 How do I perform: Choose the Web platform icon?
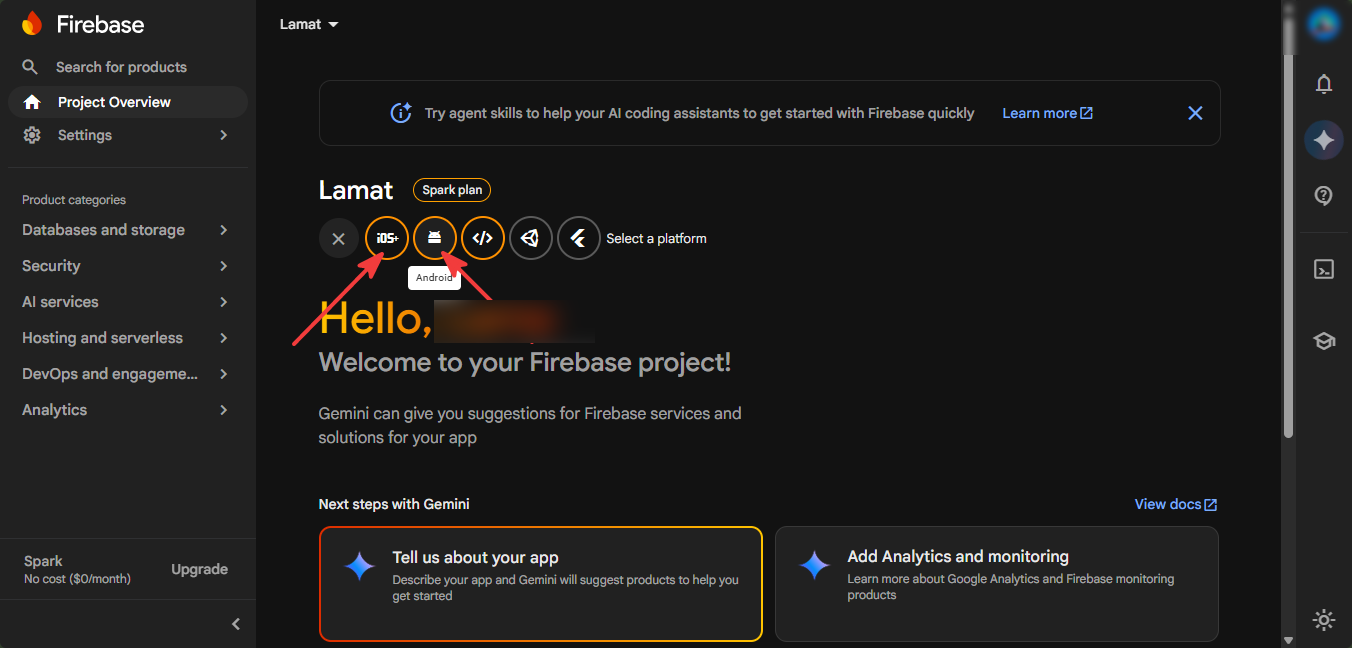(x=483, y=238)
